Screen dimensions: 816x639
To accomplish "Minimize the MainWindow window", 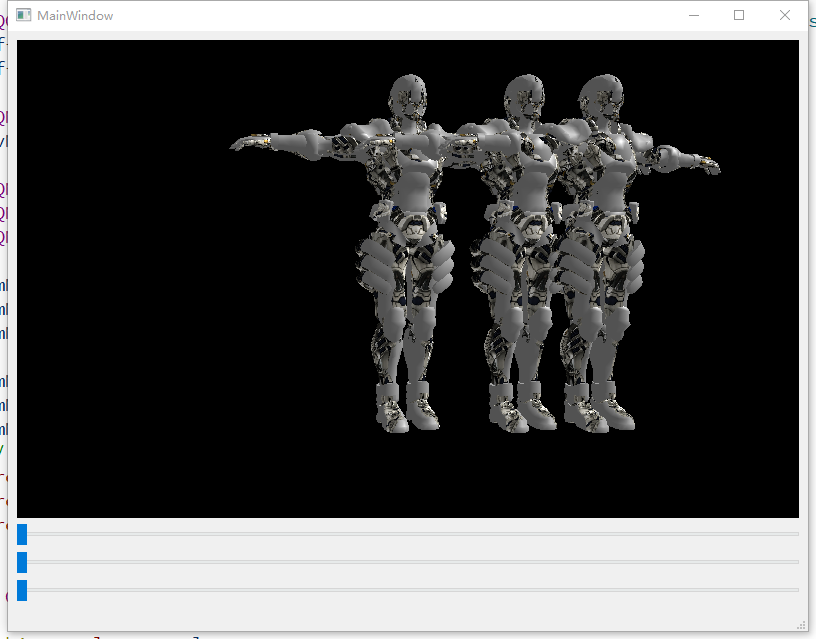I will tap(694, 16).
